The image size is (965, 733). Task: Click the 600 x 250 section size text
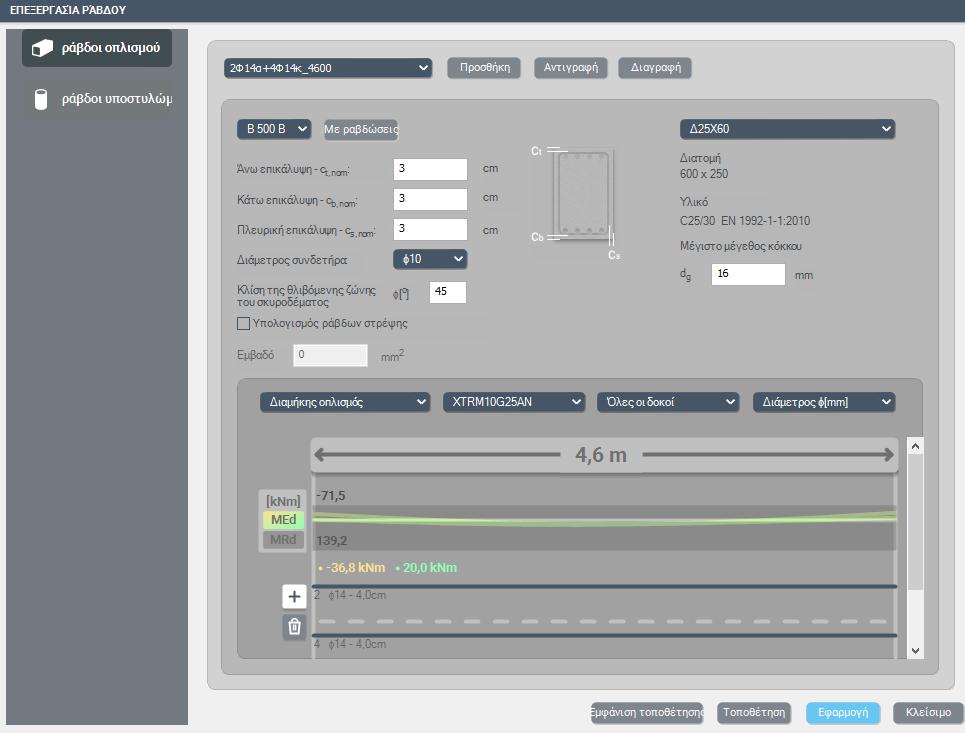click(704, 174)
